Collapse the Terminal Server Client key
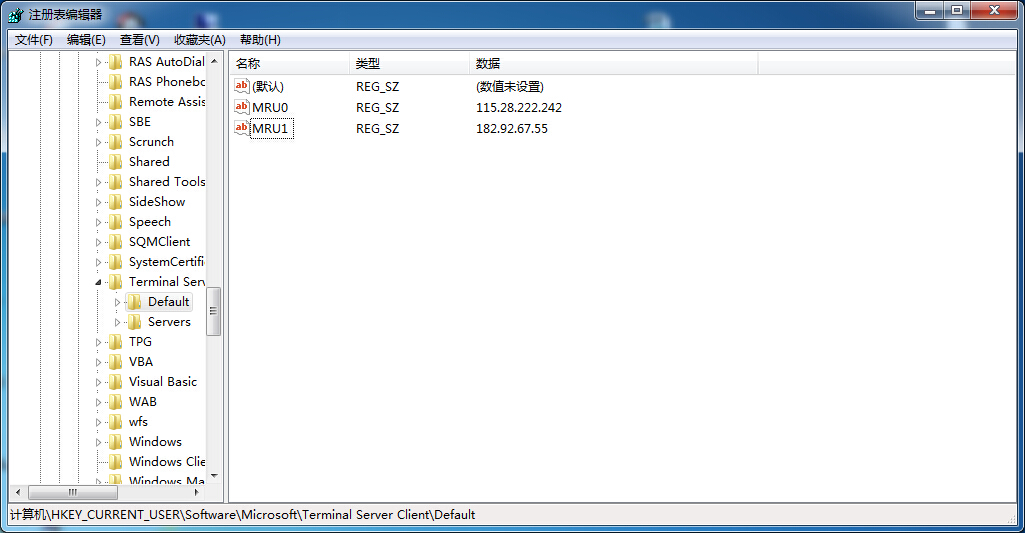The width and height of the screenshot is (1025, 533). click(x=99, y=282)
